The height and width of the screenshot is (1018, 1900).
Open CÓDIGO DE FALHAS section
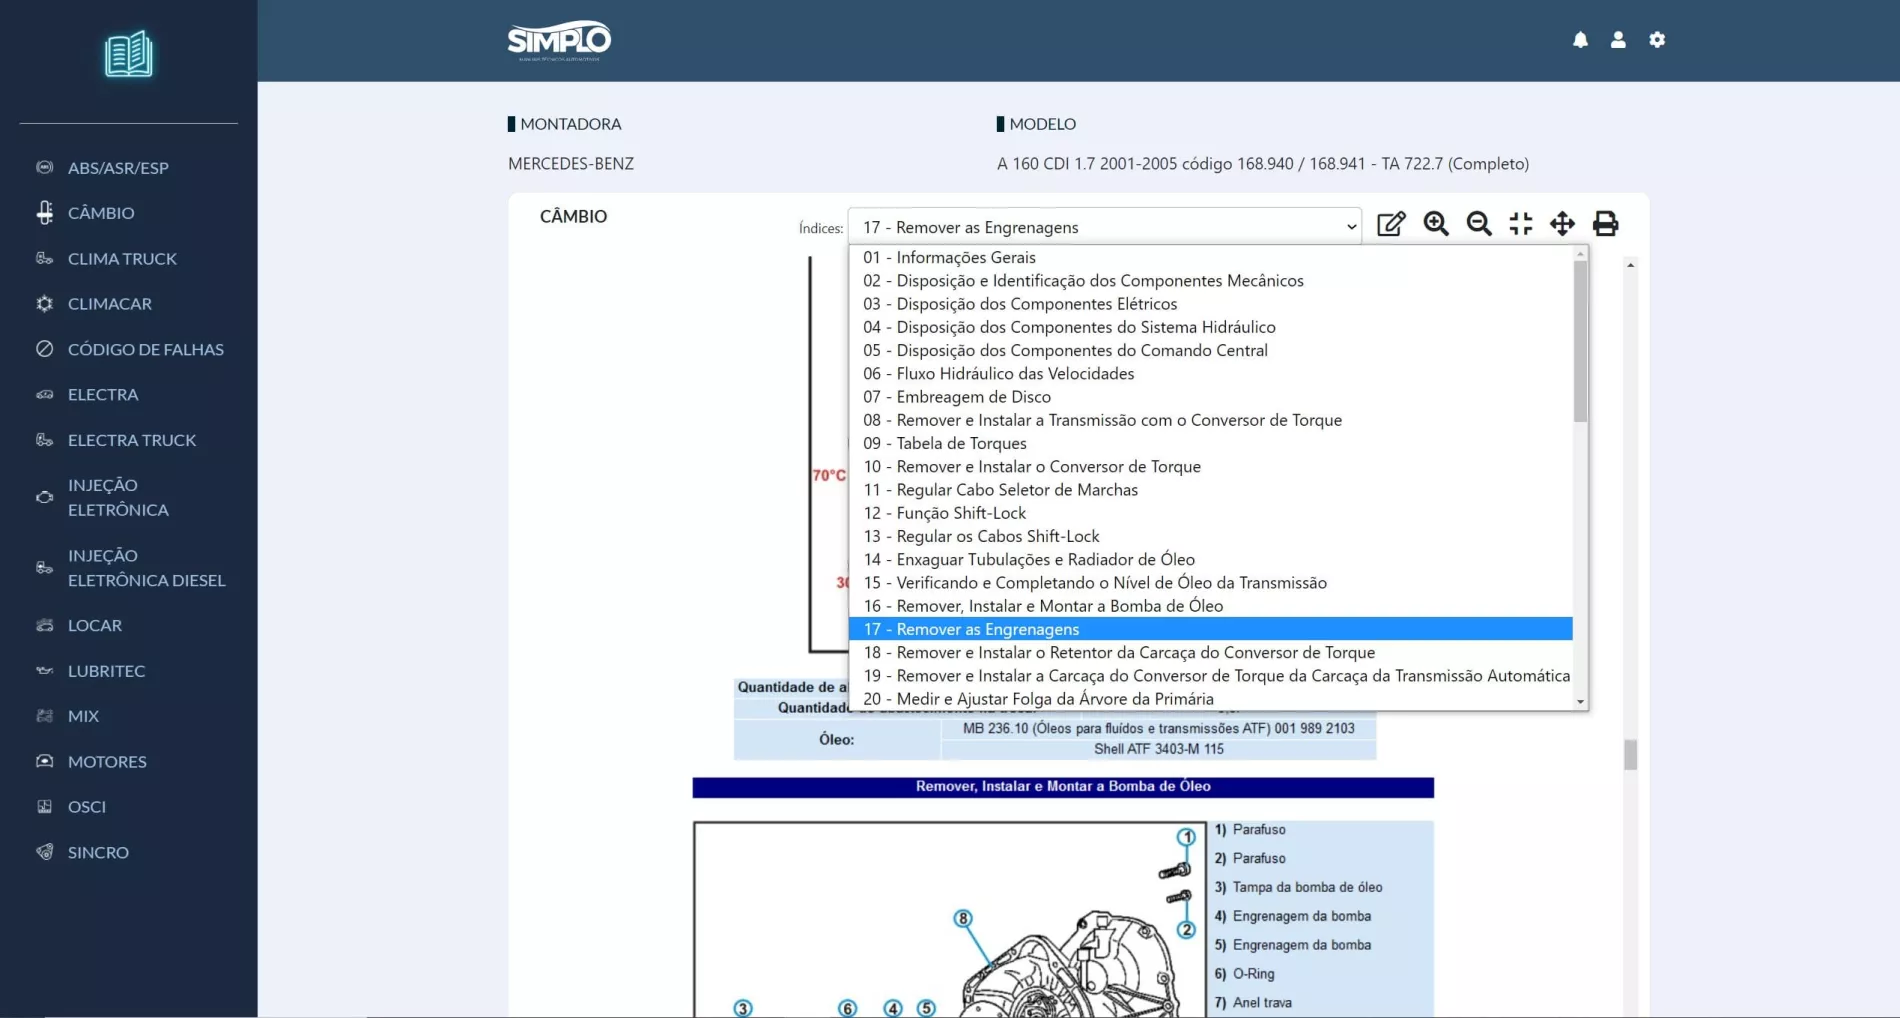click(x=146, y=349)
